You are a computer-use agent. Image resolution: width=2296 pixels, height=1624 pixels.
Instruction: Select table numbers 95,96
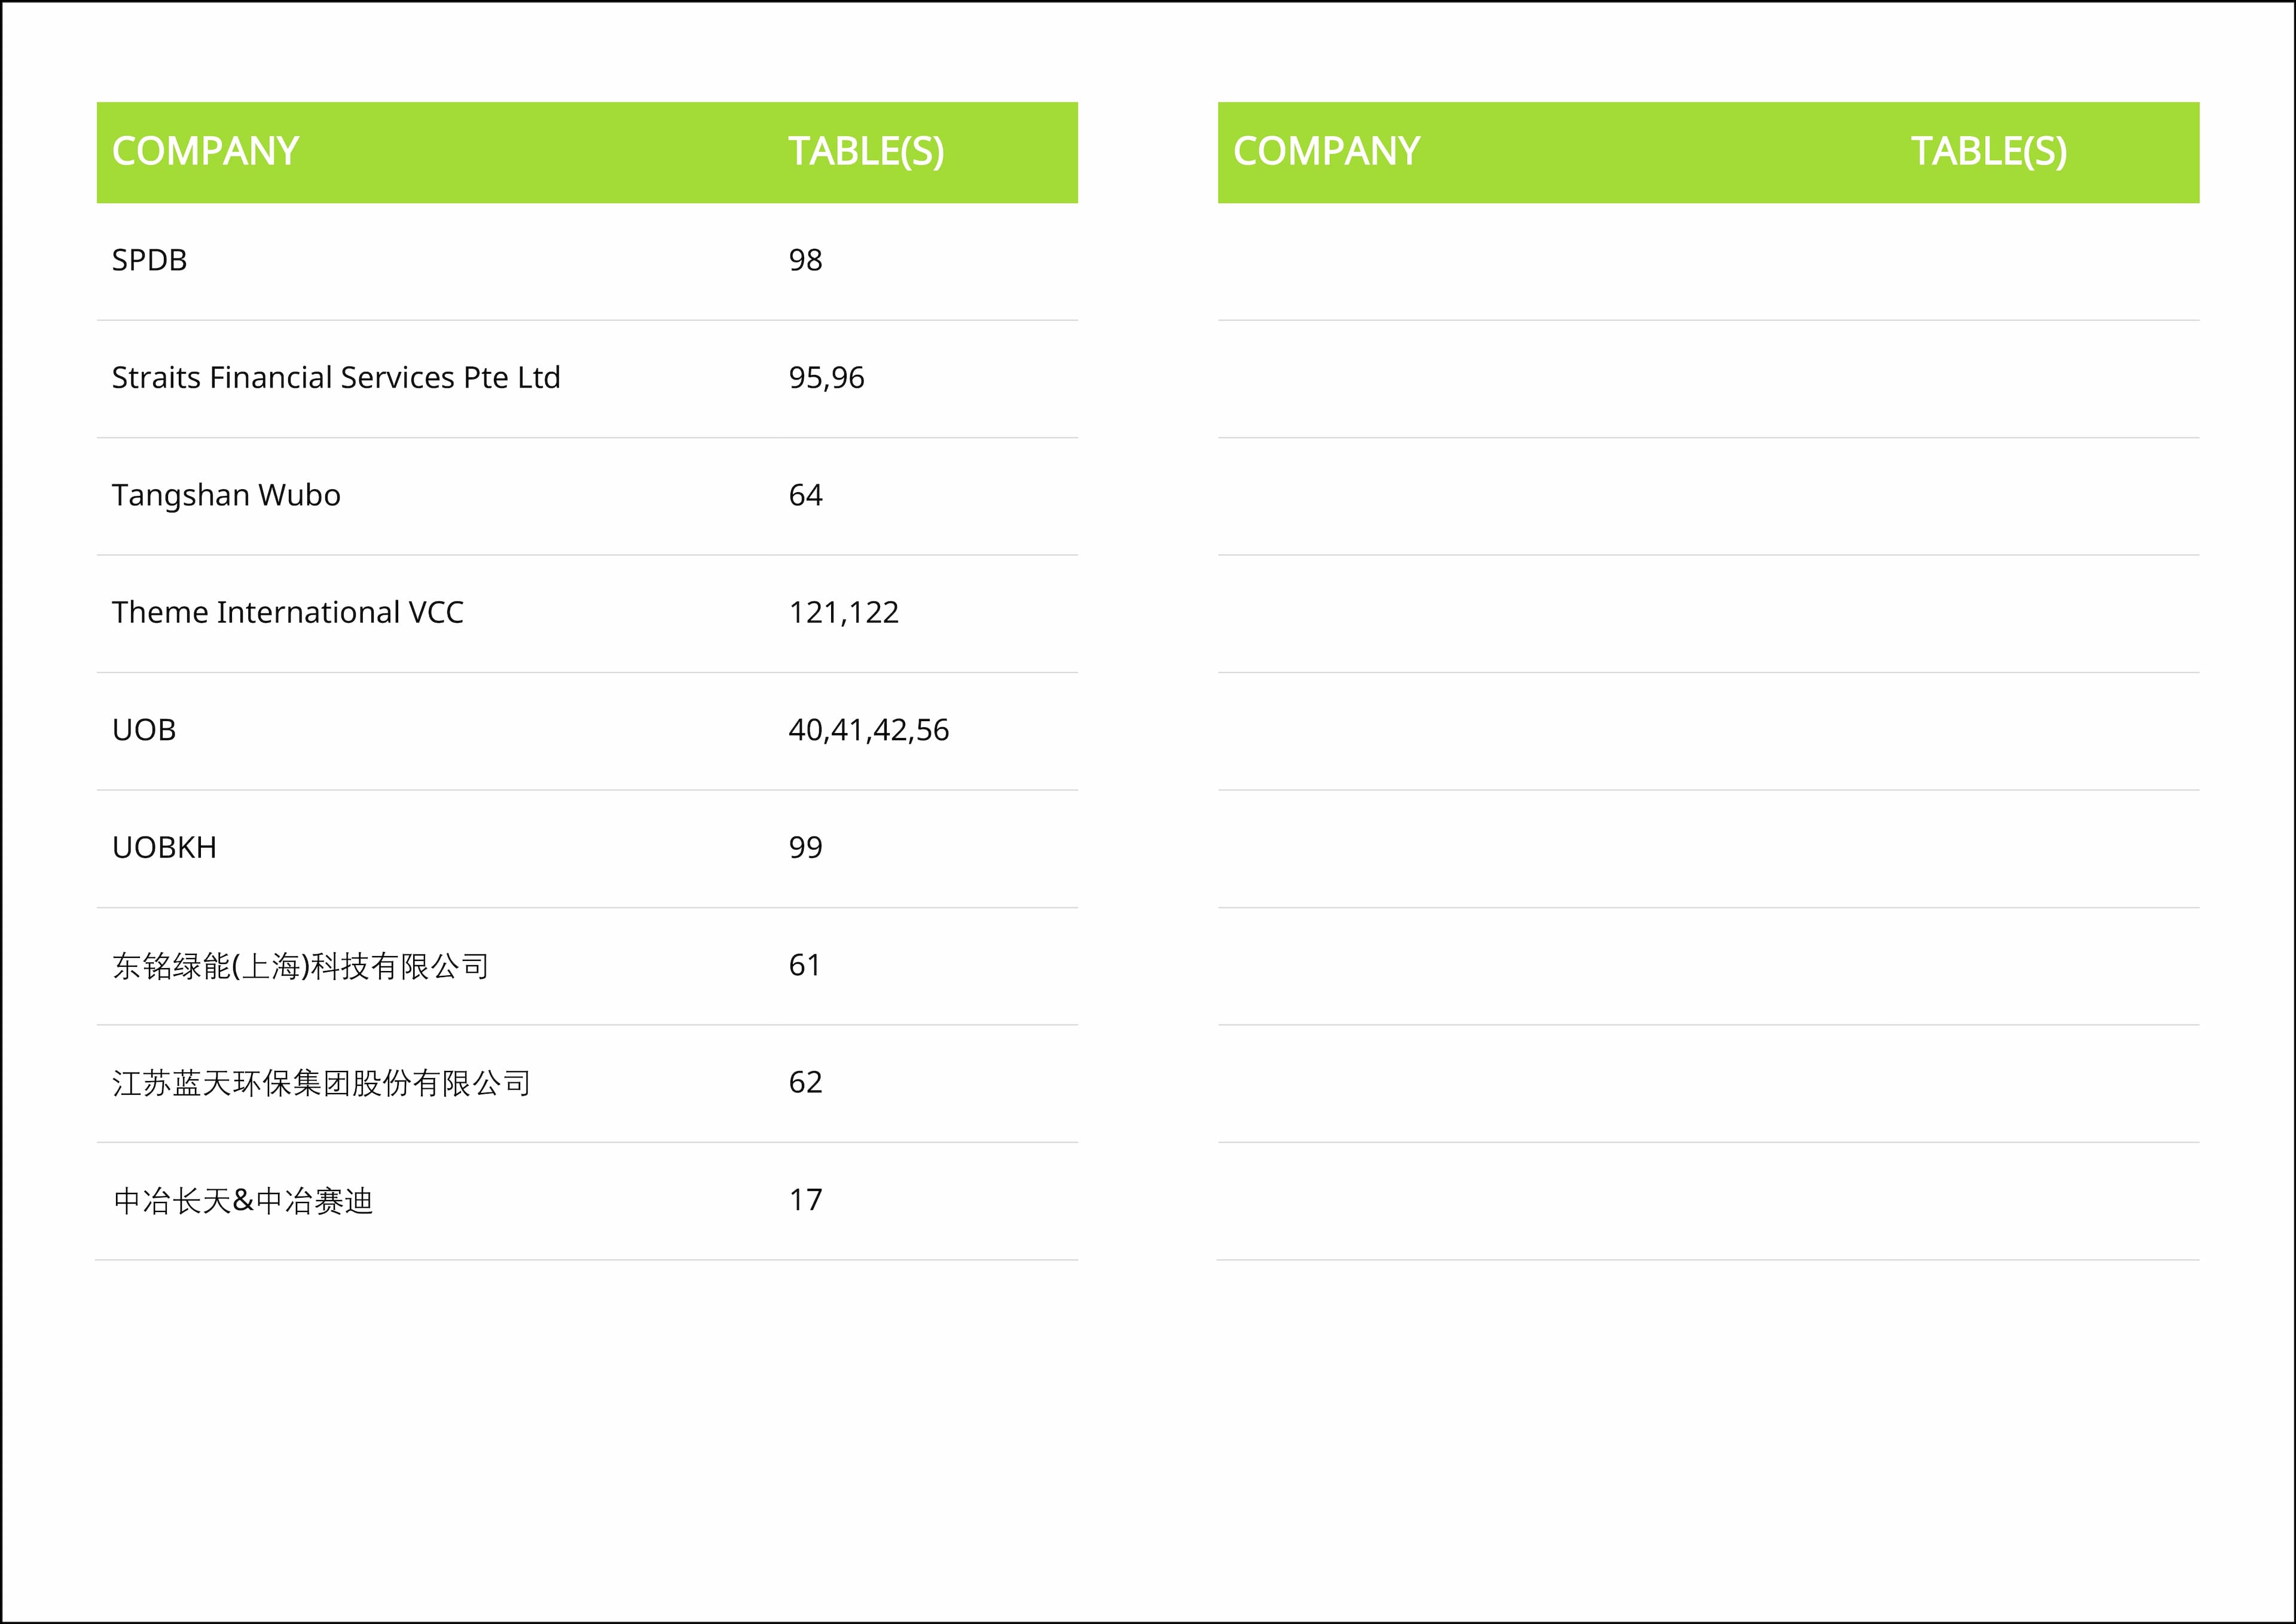(x=826, y=378)
